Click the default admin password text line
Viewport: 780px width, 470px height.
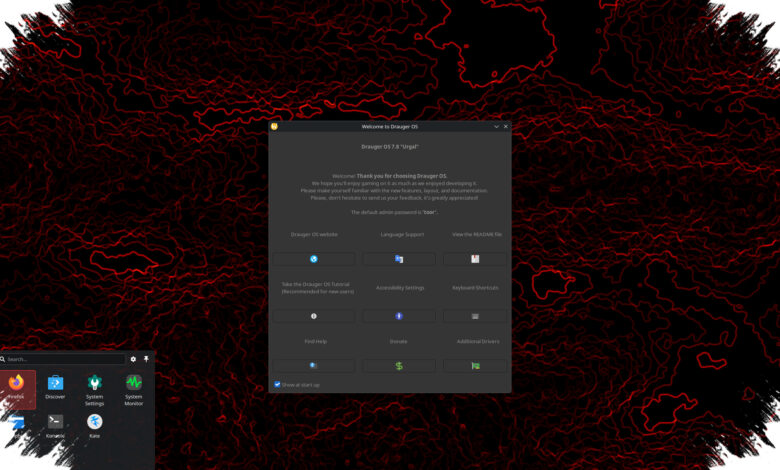394,212
